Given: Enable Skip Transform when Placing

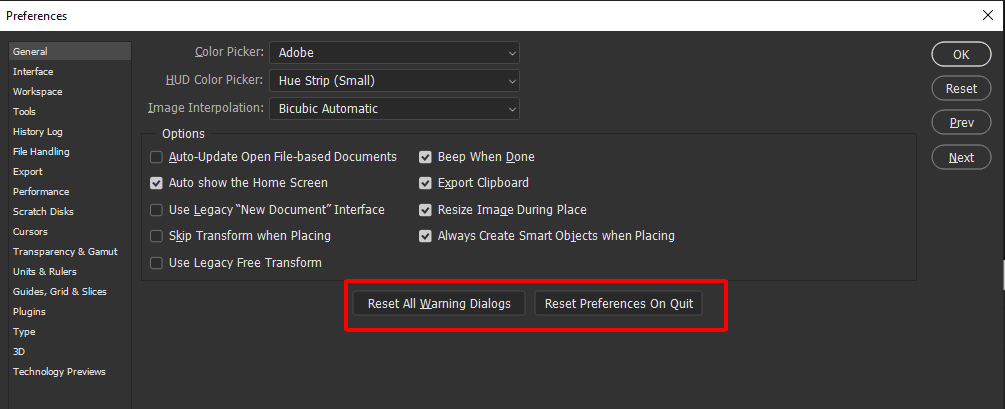Looking at the screenshot, I should point(156,236).
